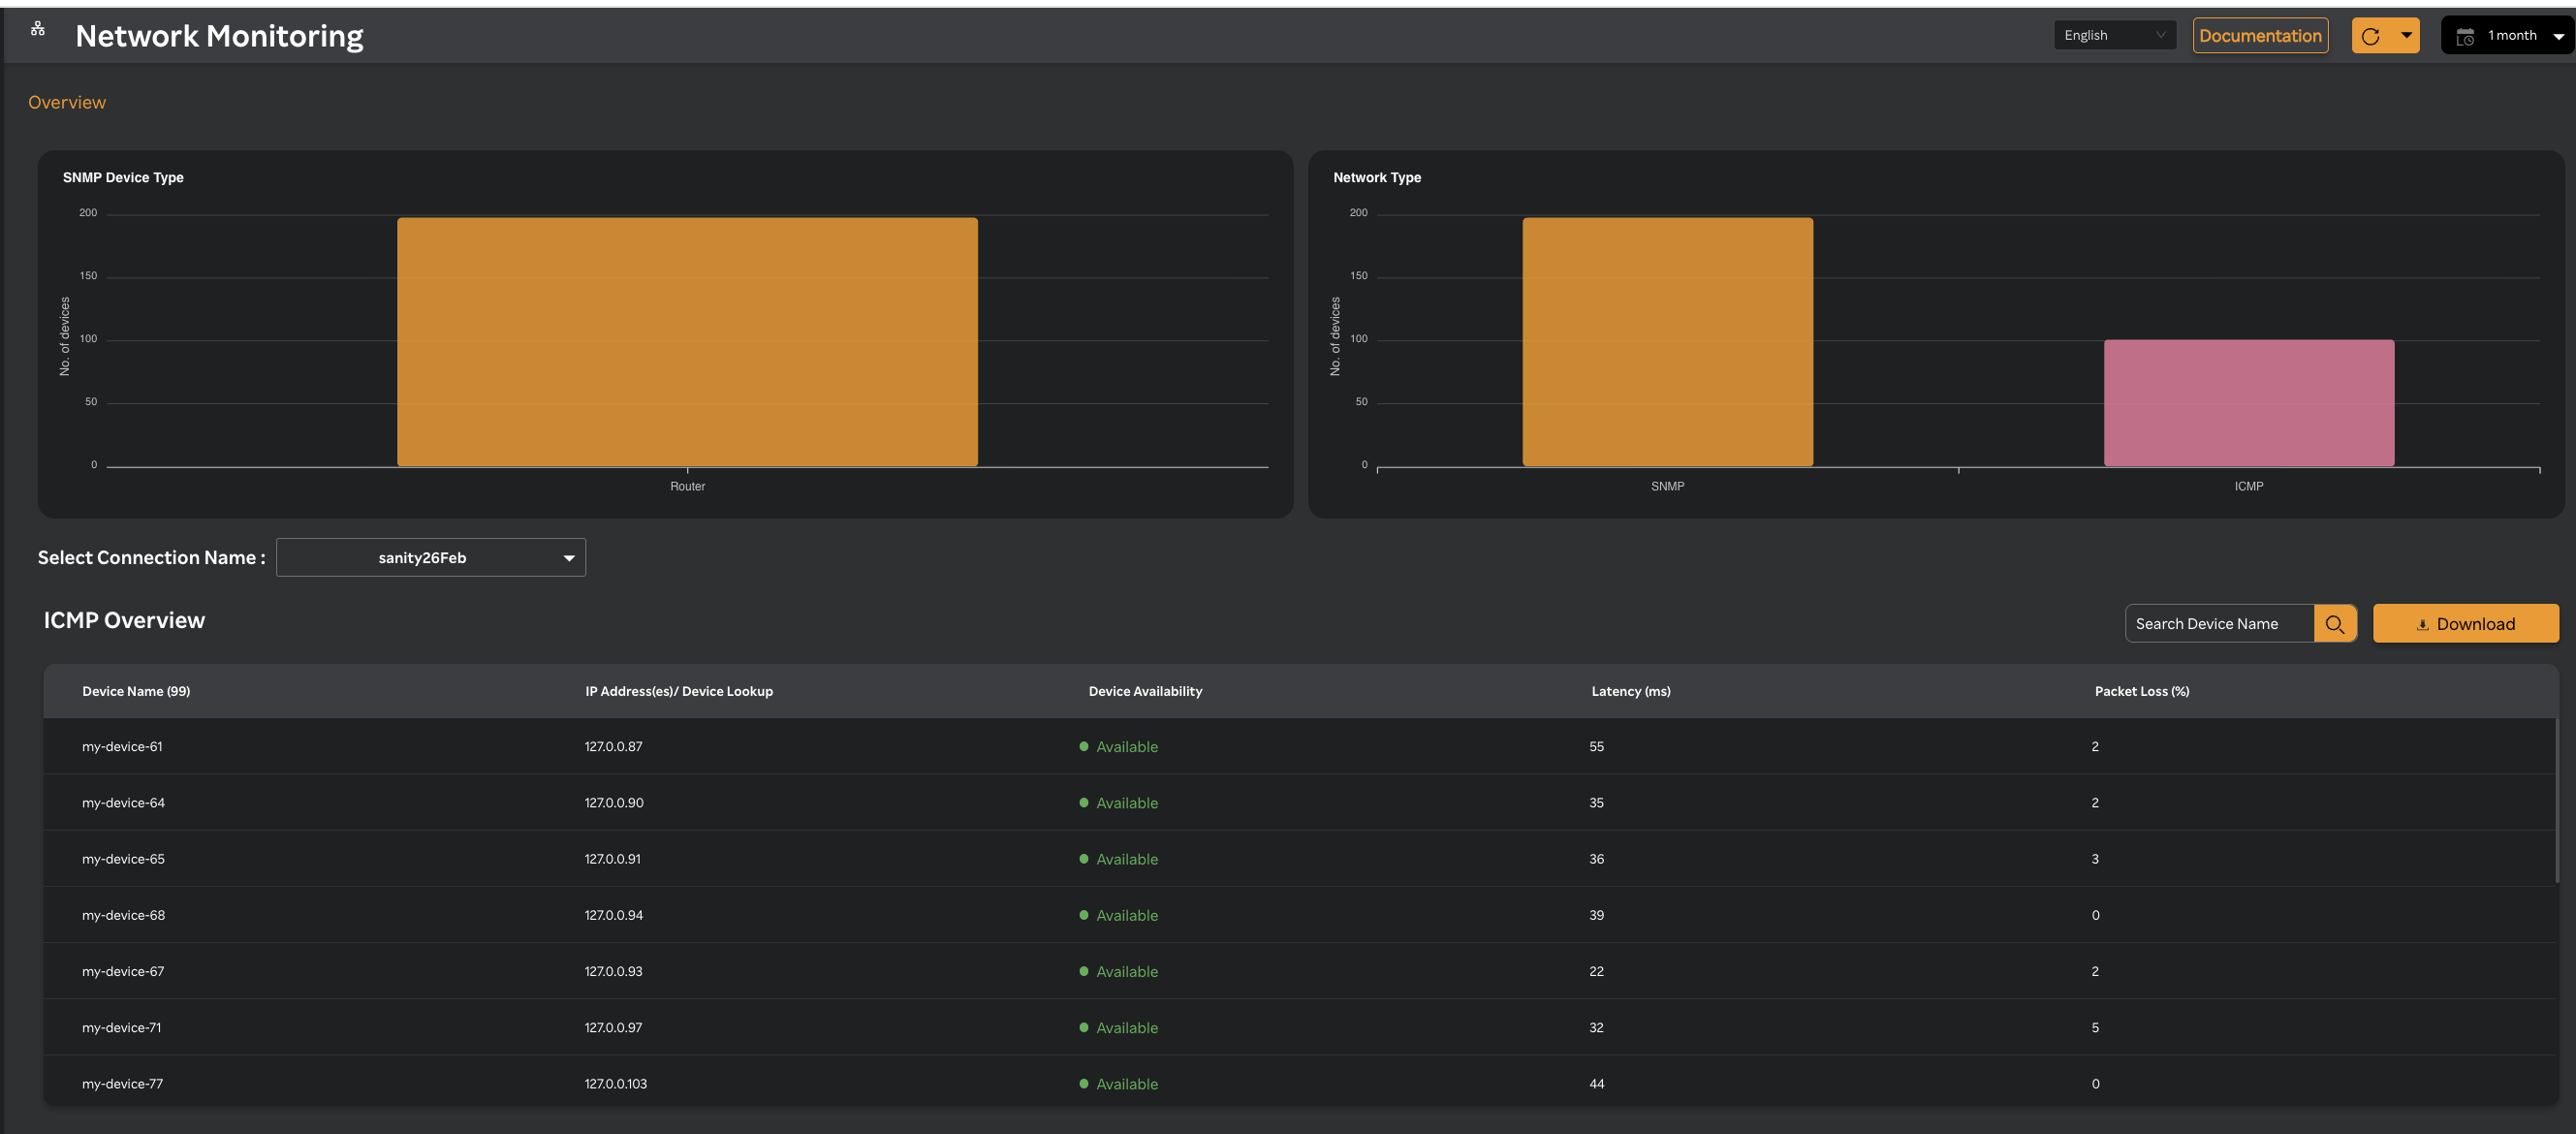2576x1134 pixels.
Task: Click the Documentation button
Action: (x=2260, y=35)
